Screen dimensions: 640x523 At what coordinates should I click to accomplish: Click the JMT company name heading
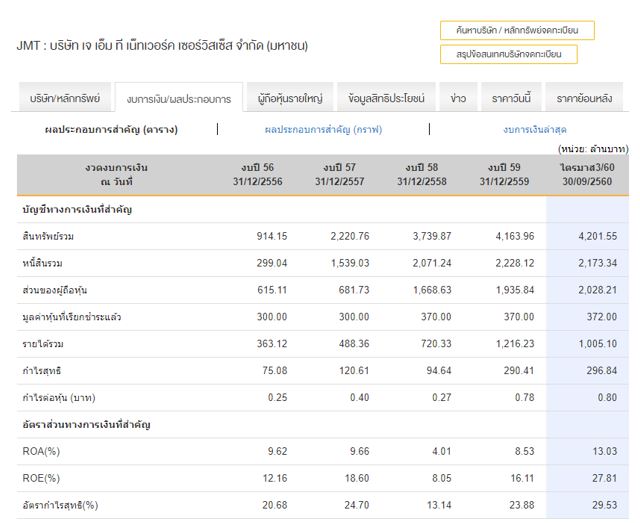click(x=162, y=46)
